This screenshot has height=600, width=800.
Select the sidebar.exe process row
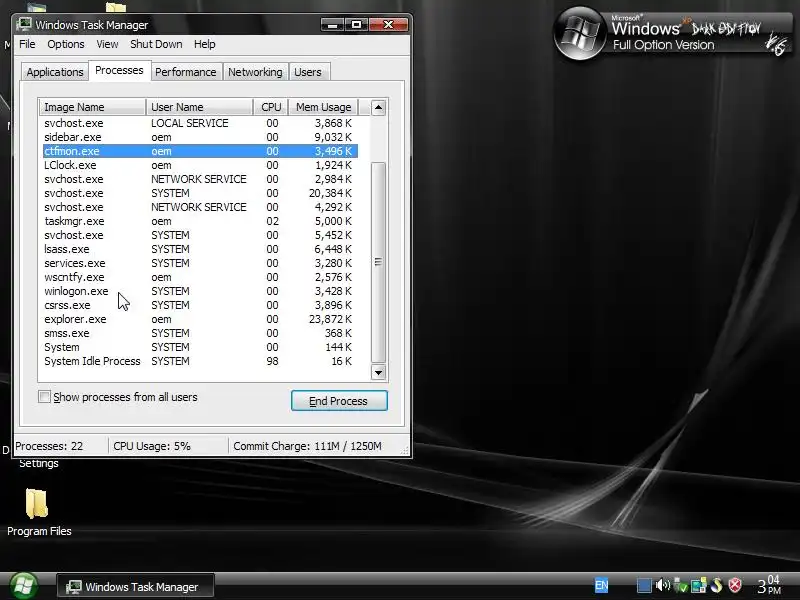(x=200, y=137)
